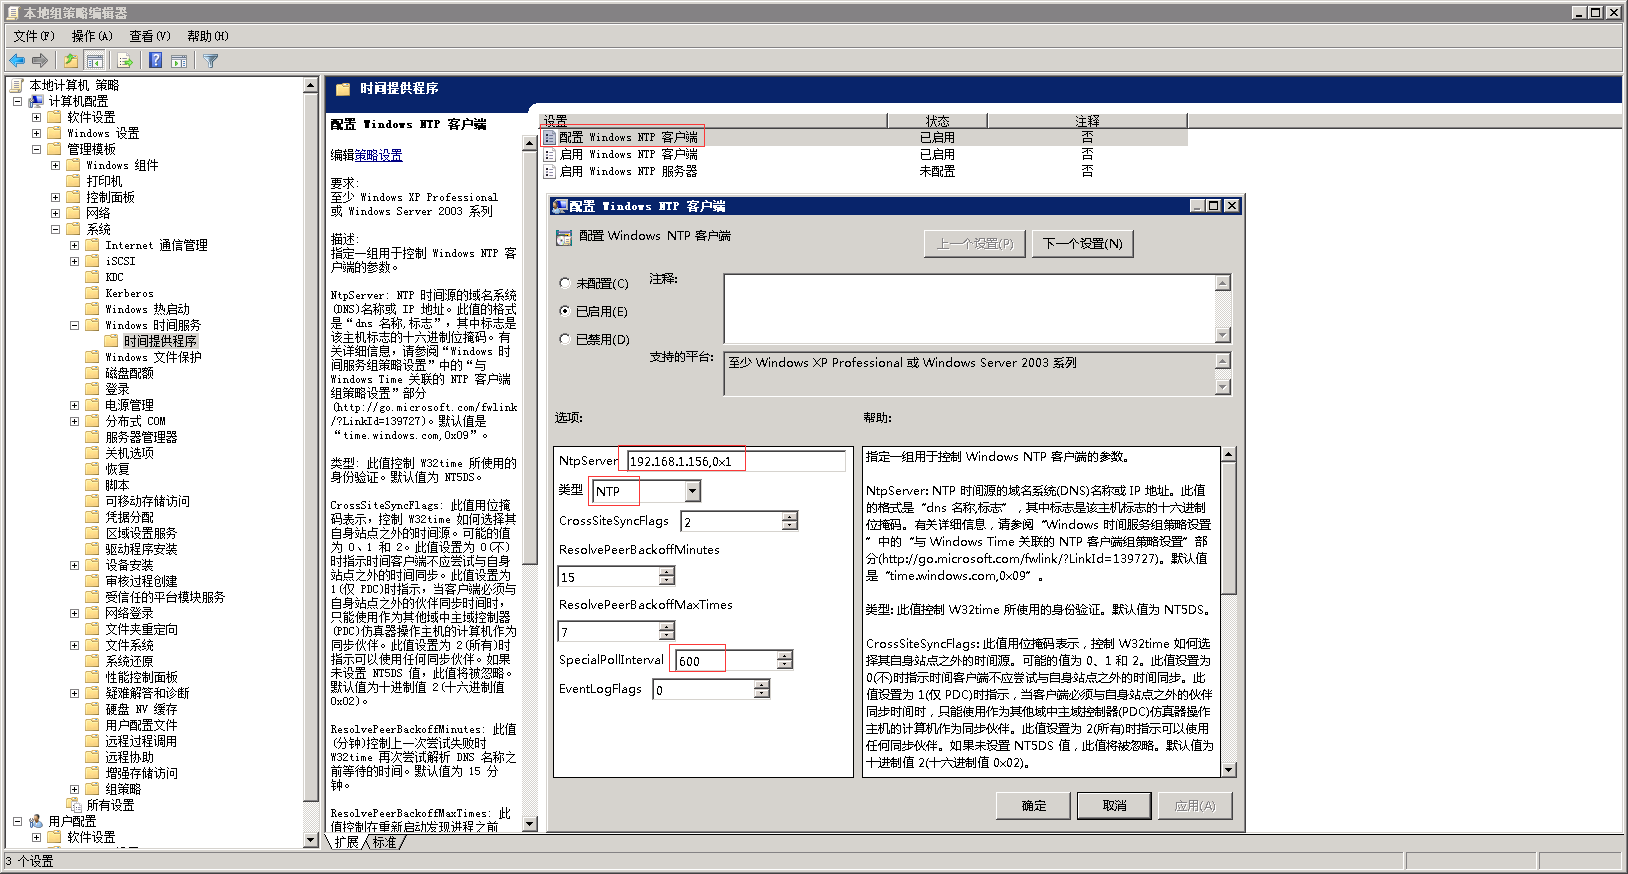The image size is (1628, 874).
Task: Click the 状态 column header
Action: (x=937, y=120)
